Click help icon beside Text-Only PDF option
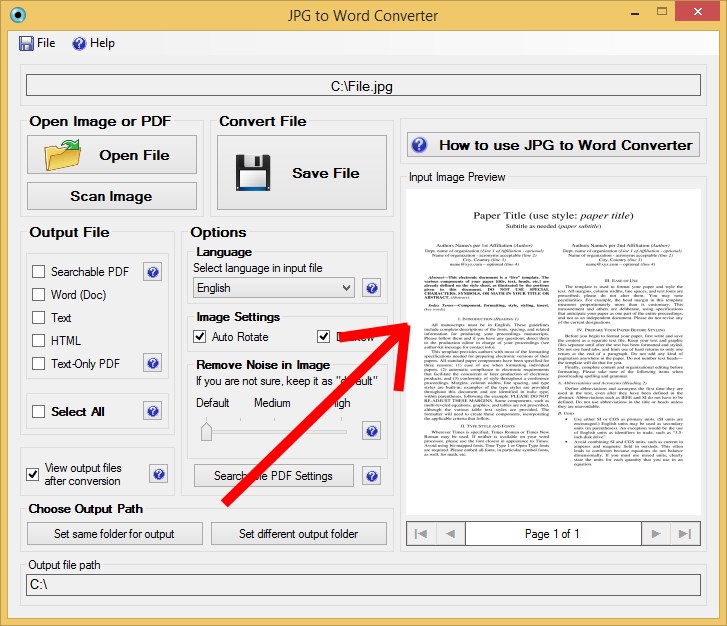 point(153,363)
